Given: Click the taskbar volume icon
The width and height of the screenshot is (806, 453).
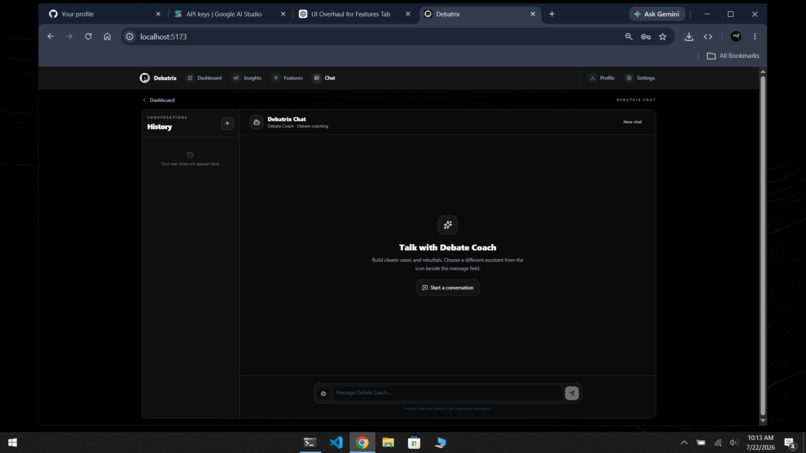Looking at the screenshot, I should [x=734, y=443].
